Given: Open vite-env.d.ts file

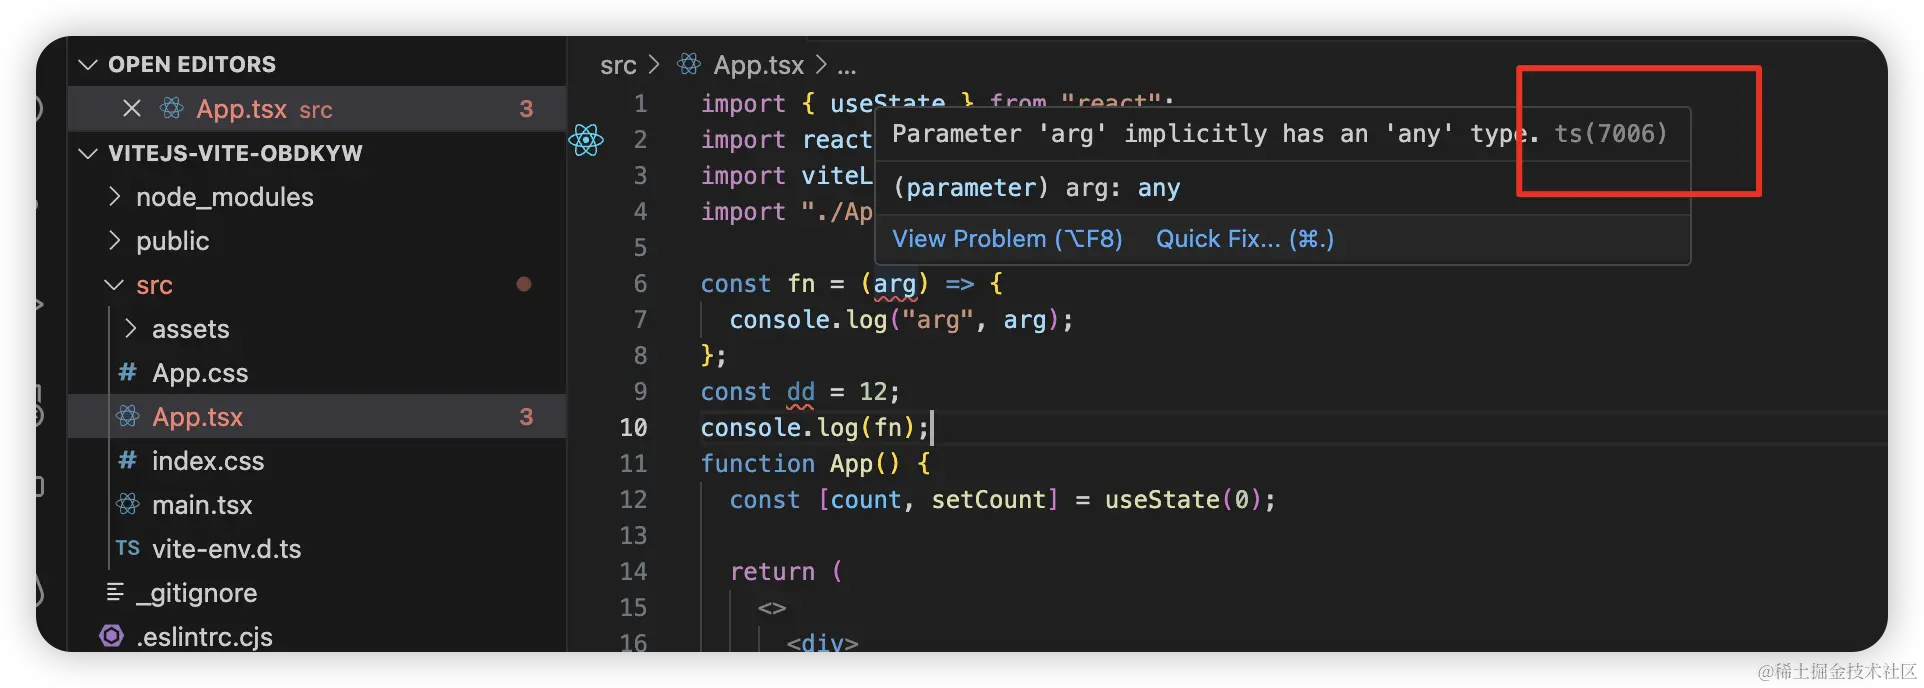Looking at the screenshot, I should point(226,549).
